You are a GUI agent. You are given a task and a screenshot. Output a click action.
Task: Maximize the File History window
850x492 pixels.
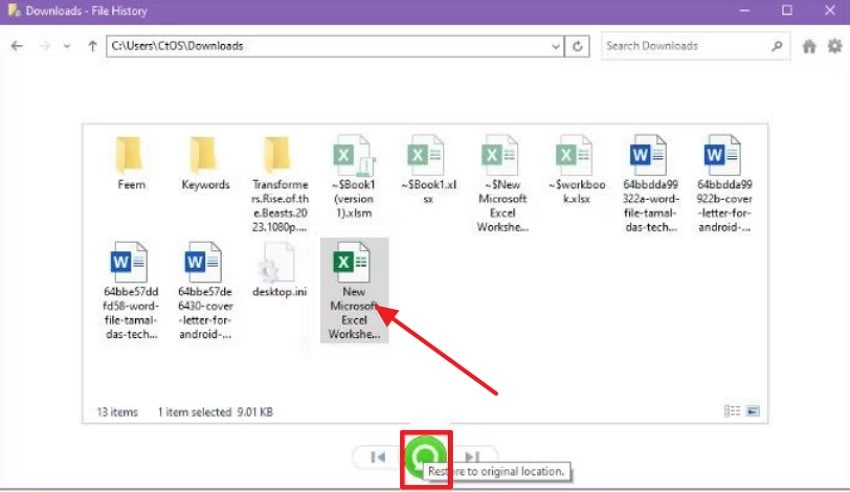click(x=787, y=11)
